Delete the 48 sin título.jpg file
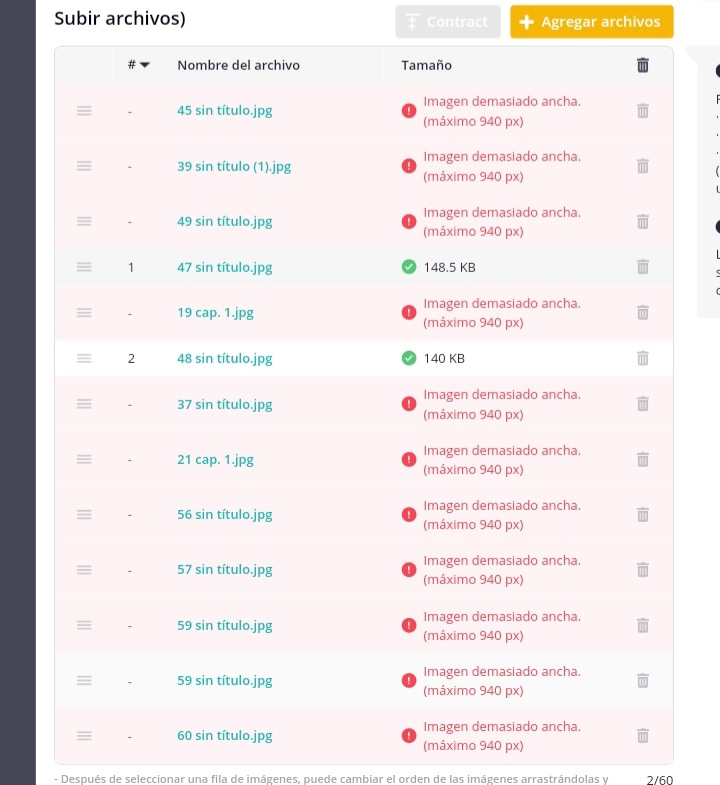Screen dimensions: 720x785 (x=643, y=358)
